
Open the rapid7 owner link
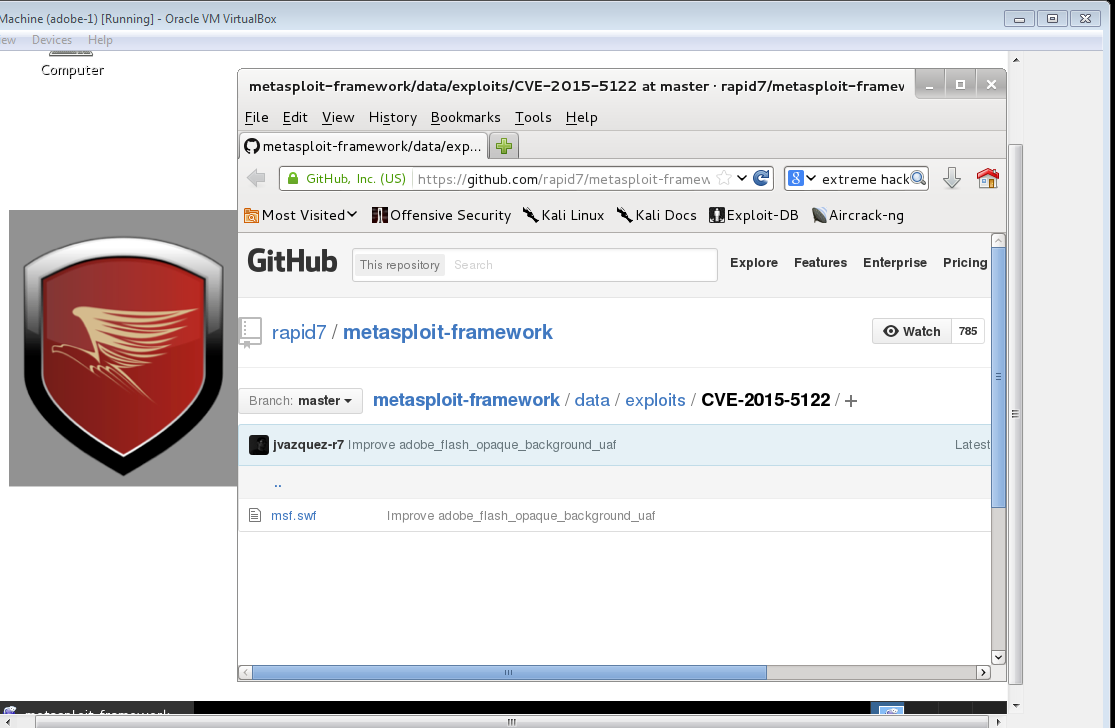click(x=299, y=332)
